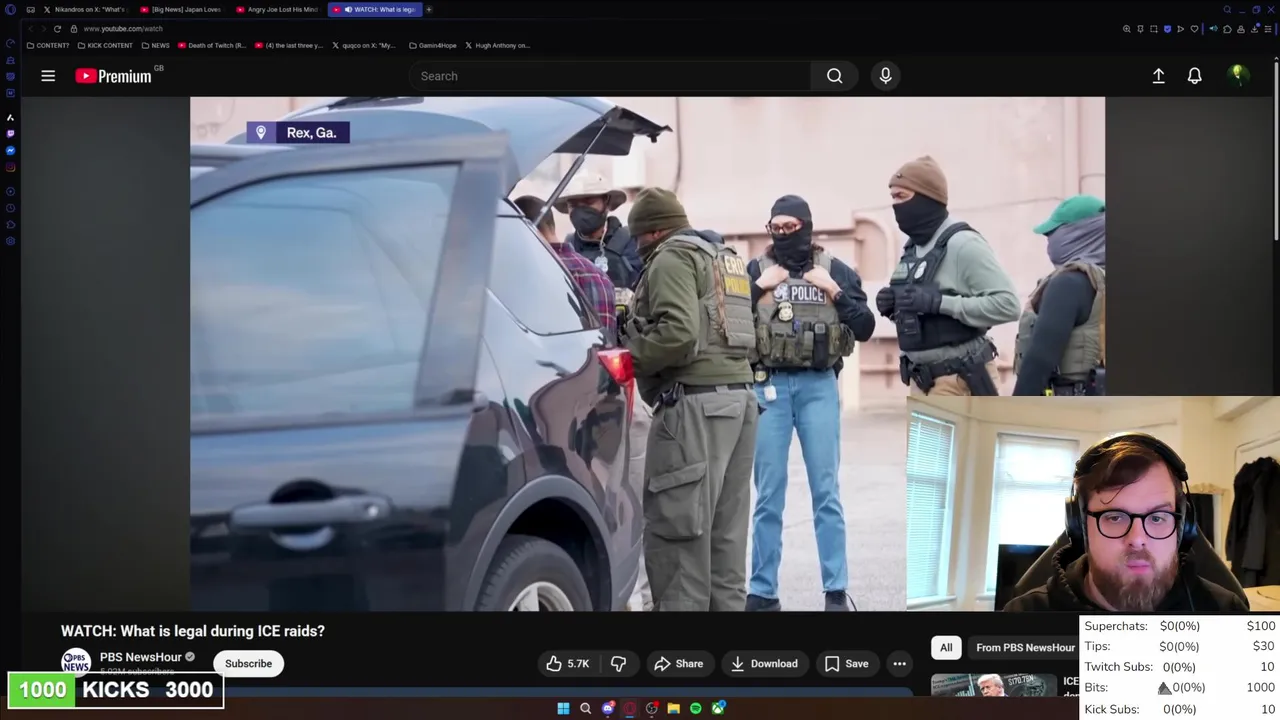This screenshot has height=720, width=1280.
Task: Open the Opera ad blocker shield
Action: pyautogui.click(x=1167, y=29)
